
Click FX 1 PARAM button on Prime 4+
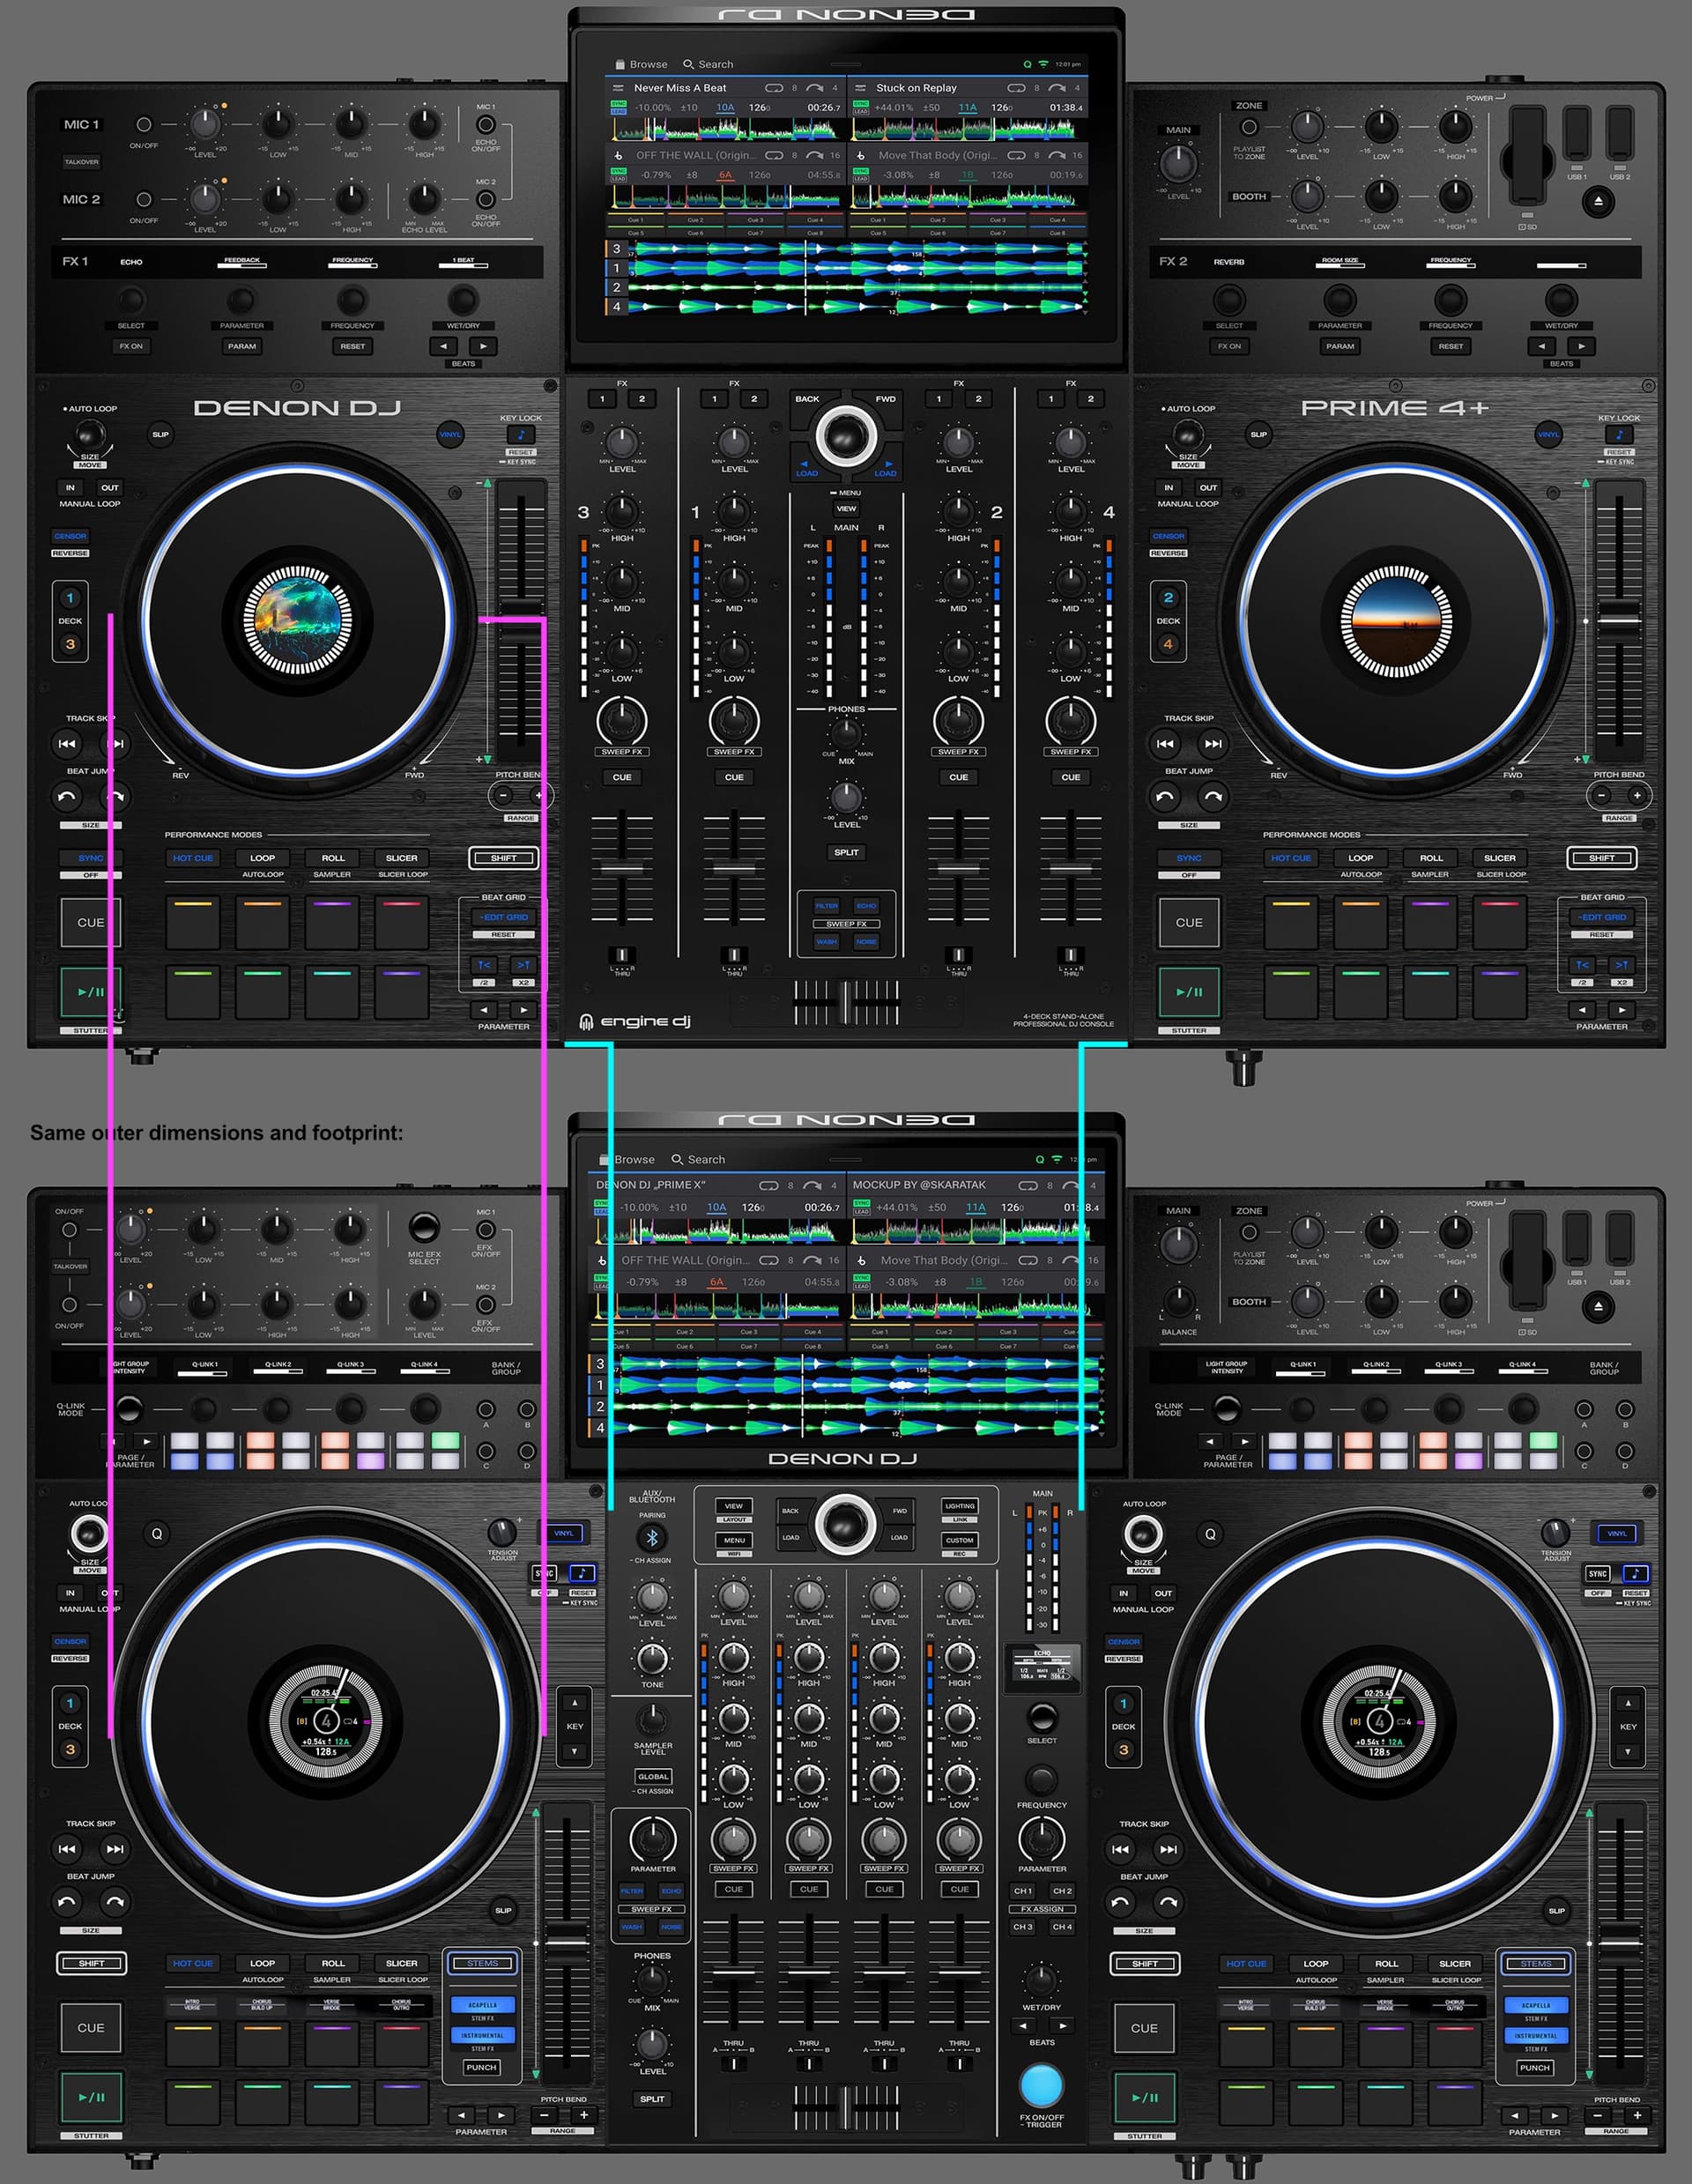click(x=242, y=346)
